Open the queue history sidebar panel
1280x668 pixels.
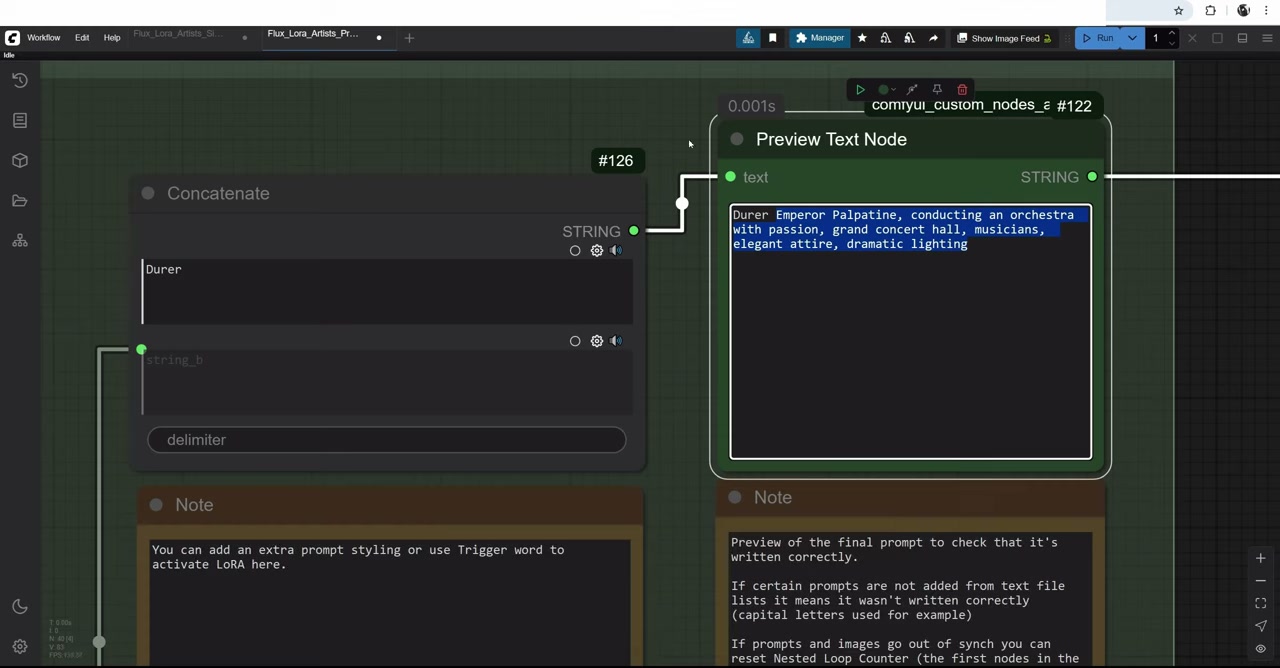[20, 80]
